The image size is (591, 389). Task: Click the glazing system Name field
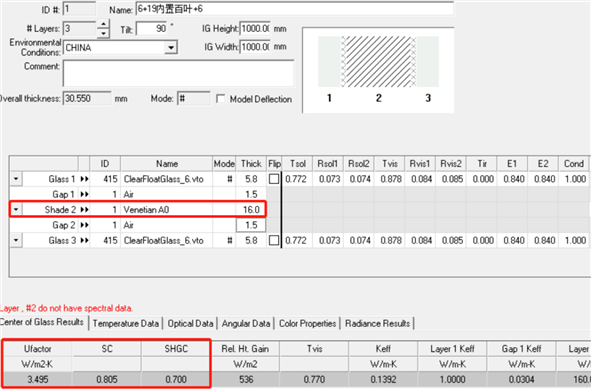[x=295, y=9]
